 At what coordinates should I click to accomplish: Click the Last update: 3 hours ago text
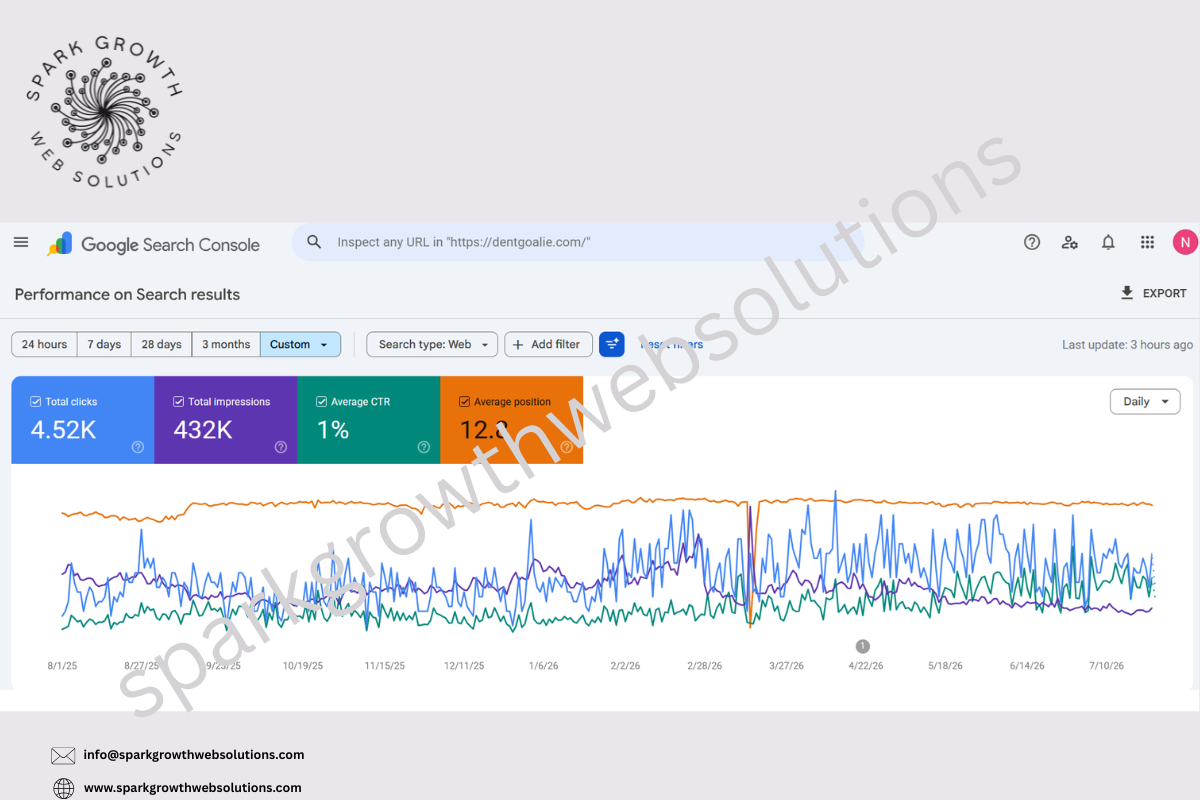[1127, 344]
